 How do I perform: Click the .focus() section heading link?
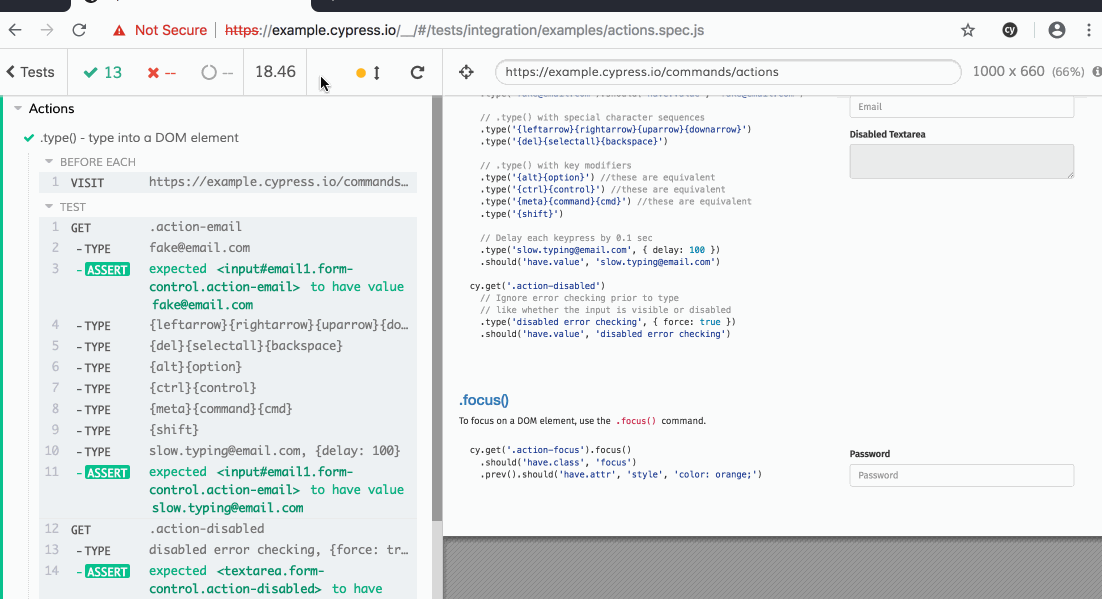484,400
